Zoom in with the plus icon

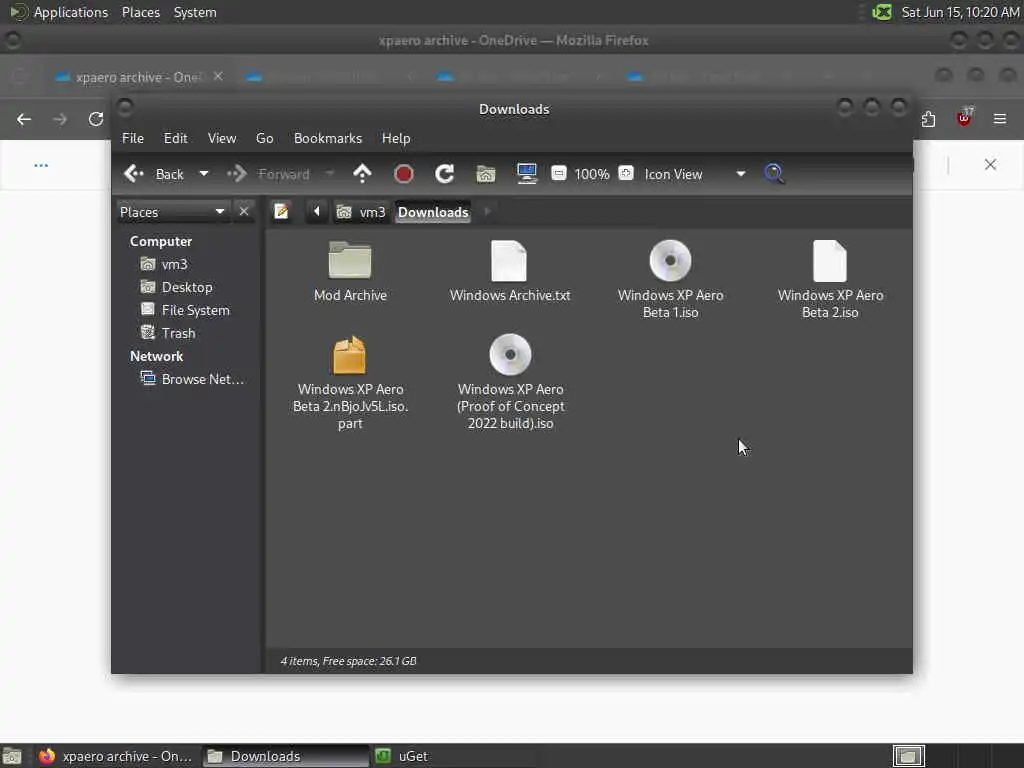[626, 173]
